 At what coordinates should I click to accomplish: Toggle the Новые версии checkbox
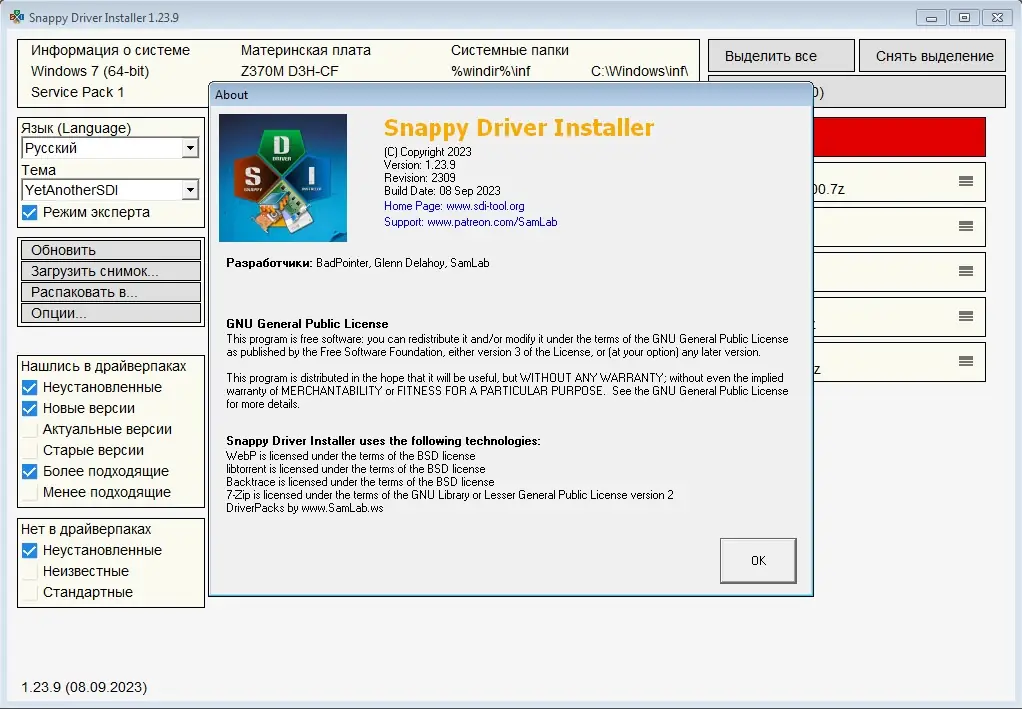click(x=29, y=409)
